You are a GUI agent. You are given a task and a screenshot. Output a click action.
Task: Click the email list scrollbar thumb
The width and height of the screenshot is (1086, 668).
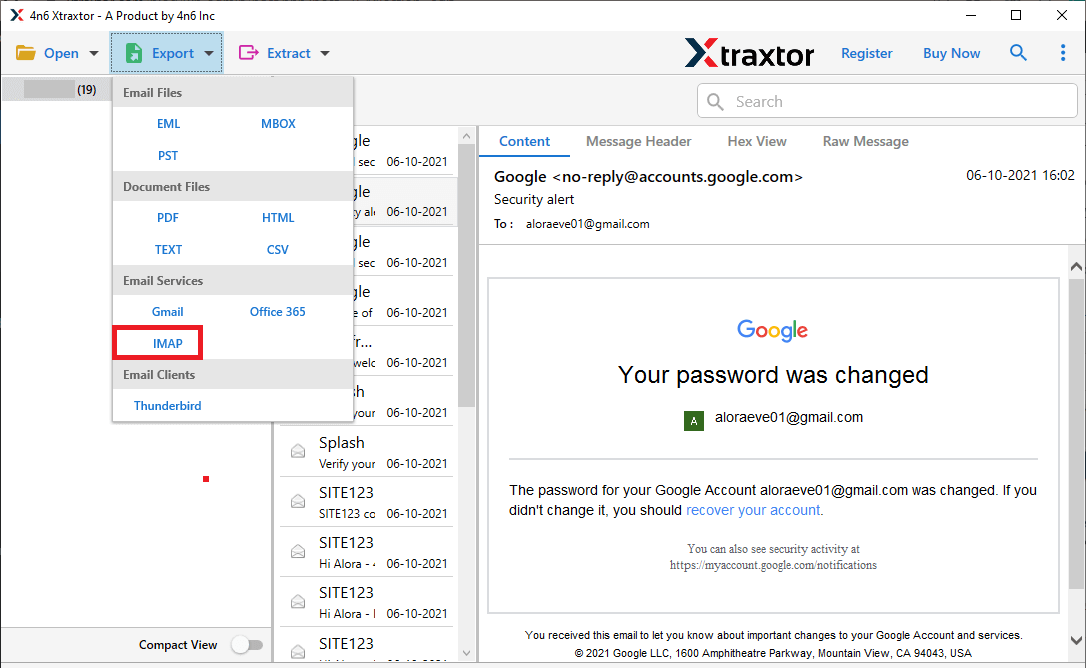[466, 275]
